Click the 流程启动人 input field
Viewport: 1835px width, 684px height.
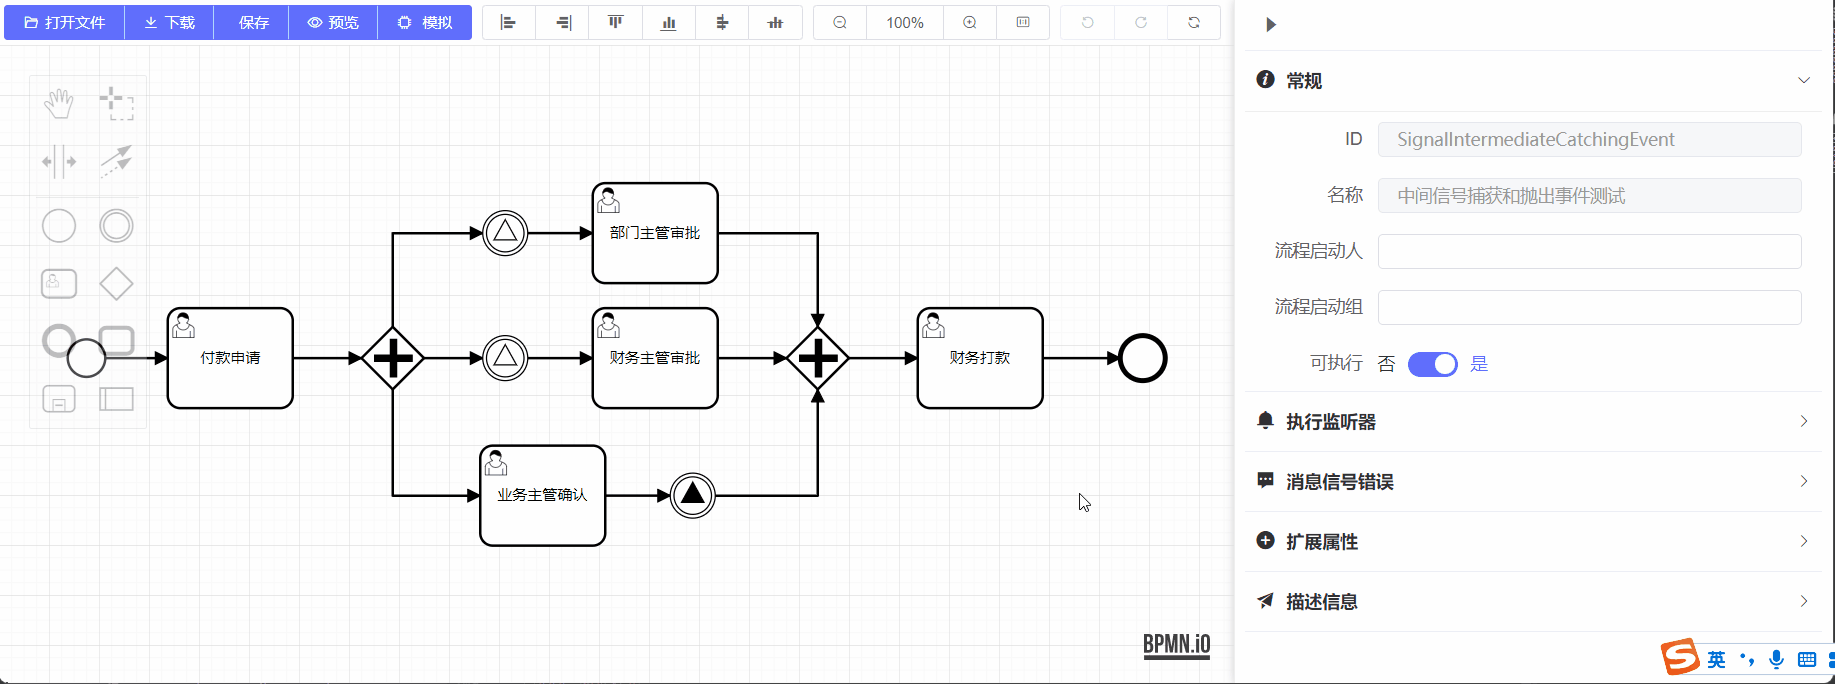coord(1589,251)
